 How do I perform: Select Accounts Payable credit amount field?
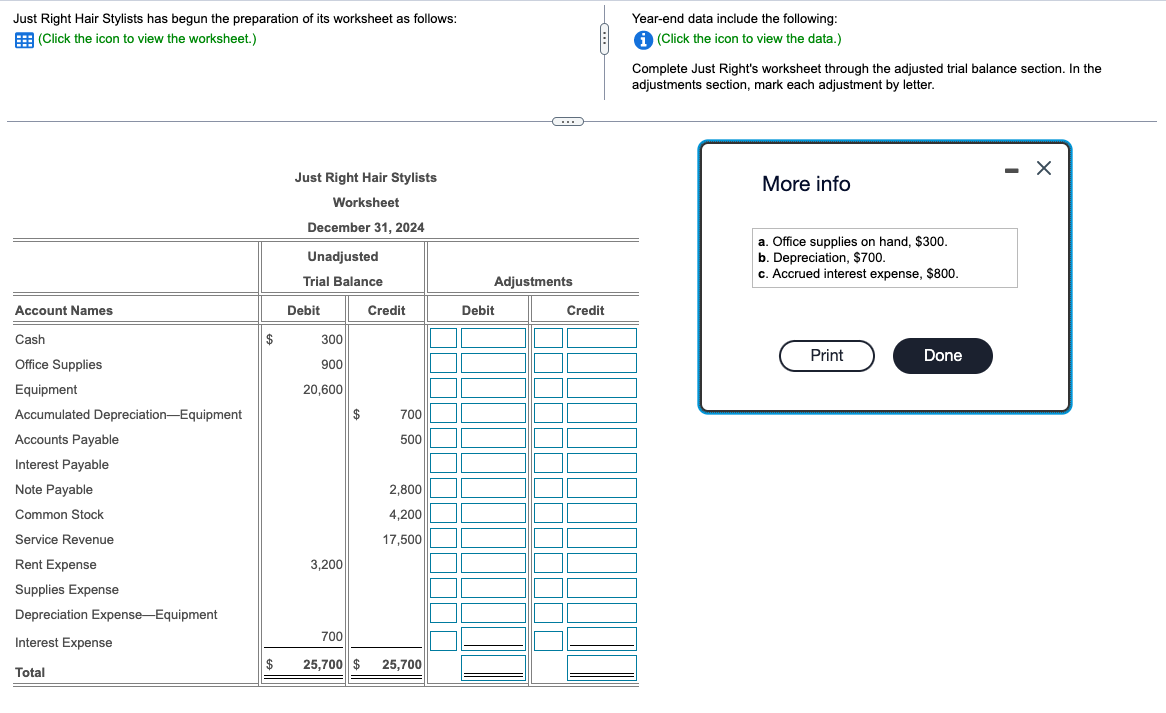(x=602, y=439)
